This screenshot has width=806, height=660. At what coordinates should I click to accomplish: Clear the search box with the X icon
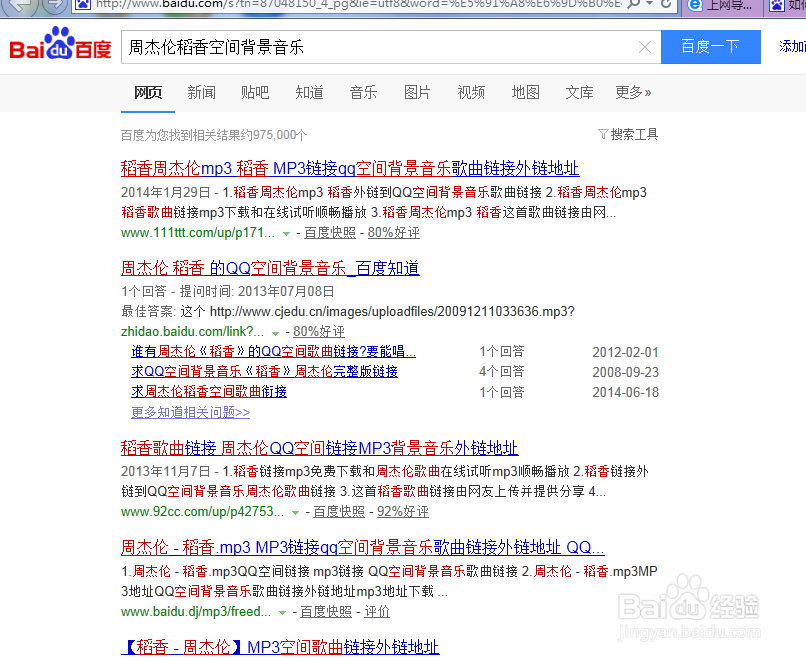(x=645, y=47)
